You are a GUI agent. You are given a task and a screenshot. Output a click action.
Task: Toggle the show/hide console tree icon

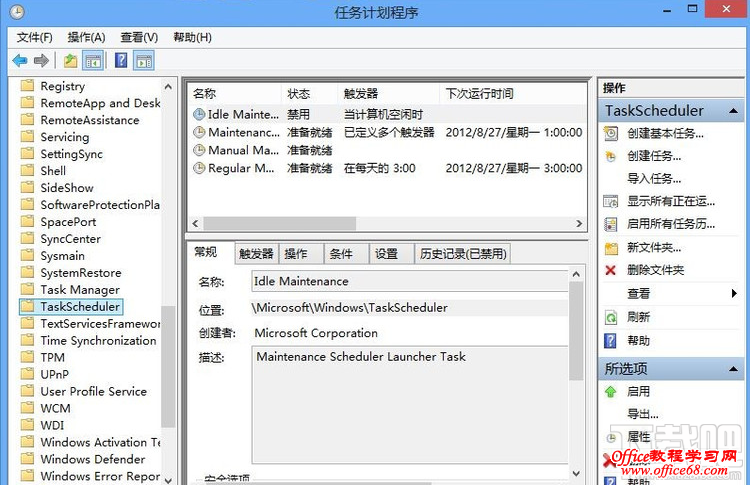(94, 61)
